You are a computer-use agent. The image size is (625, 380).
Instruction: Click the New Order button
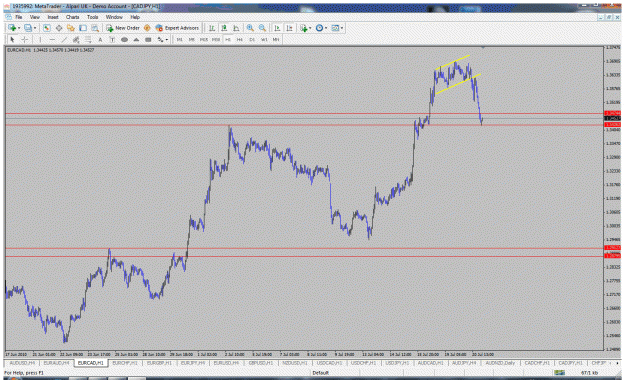[123, 28]
